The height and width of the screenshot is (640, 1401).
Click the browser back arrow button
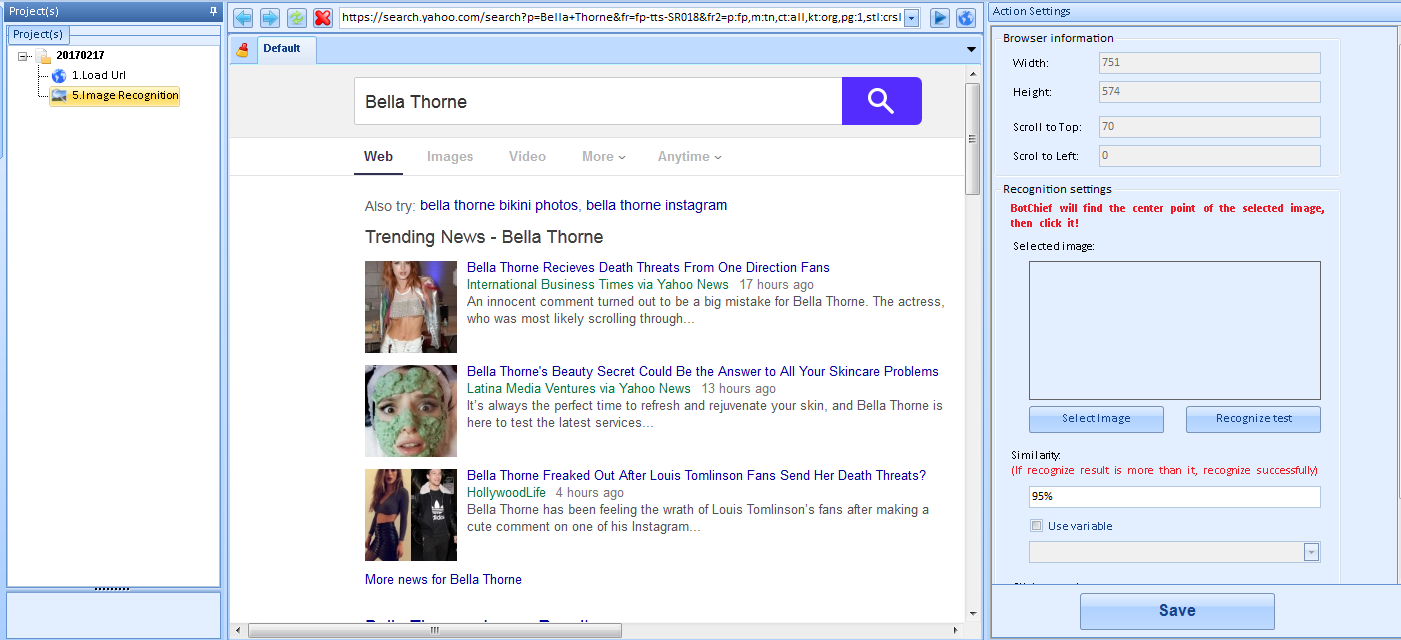click(243, 18)
